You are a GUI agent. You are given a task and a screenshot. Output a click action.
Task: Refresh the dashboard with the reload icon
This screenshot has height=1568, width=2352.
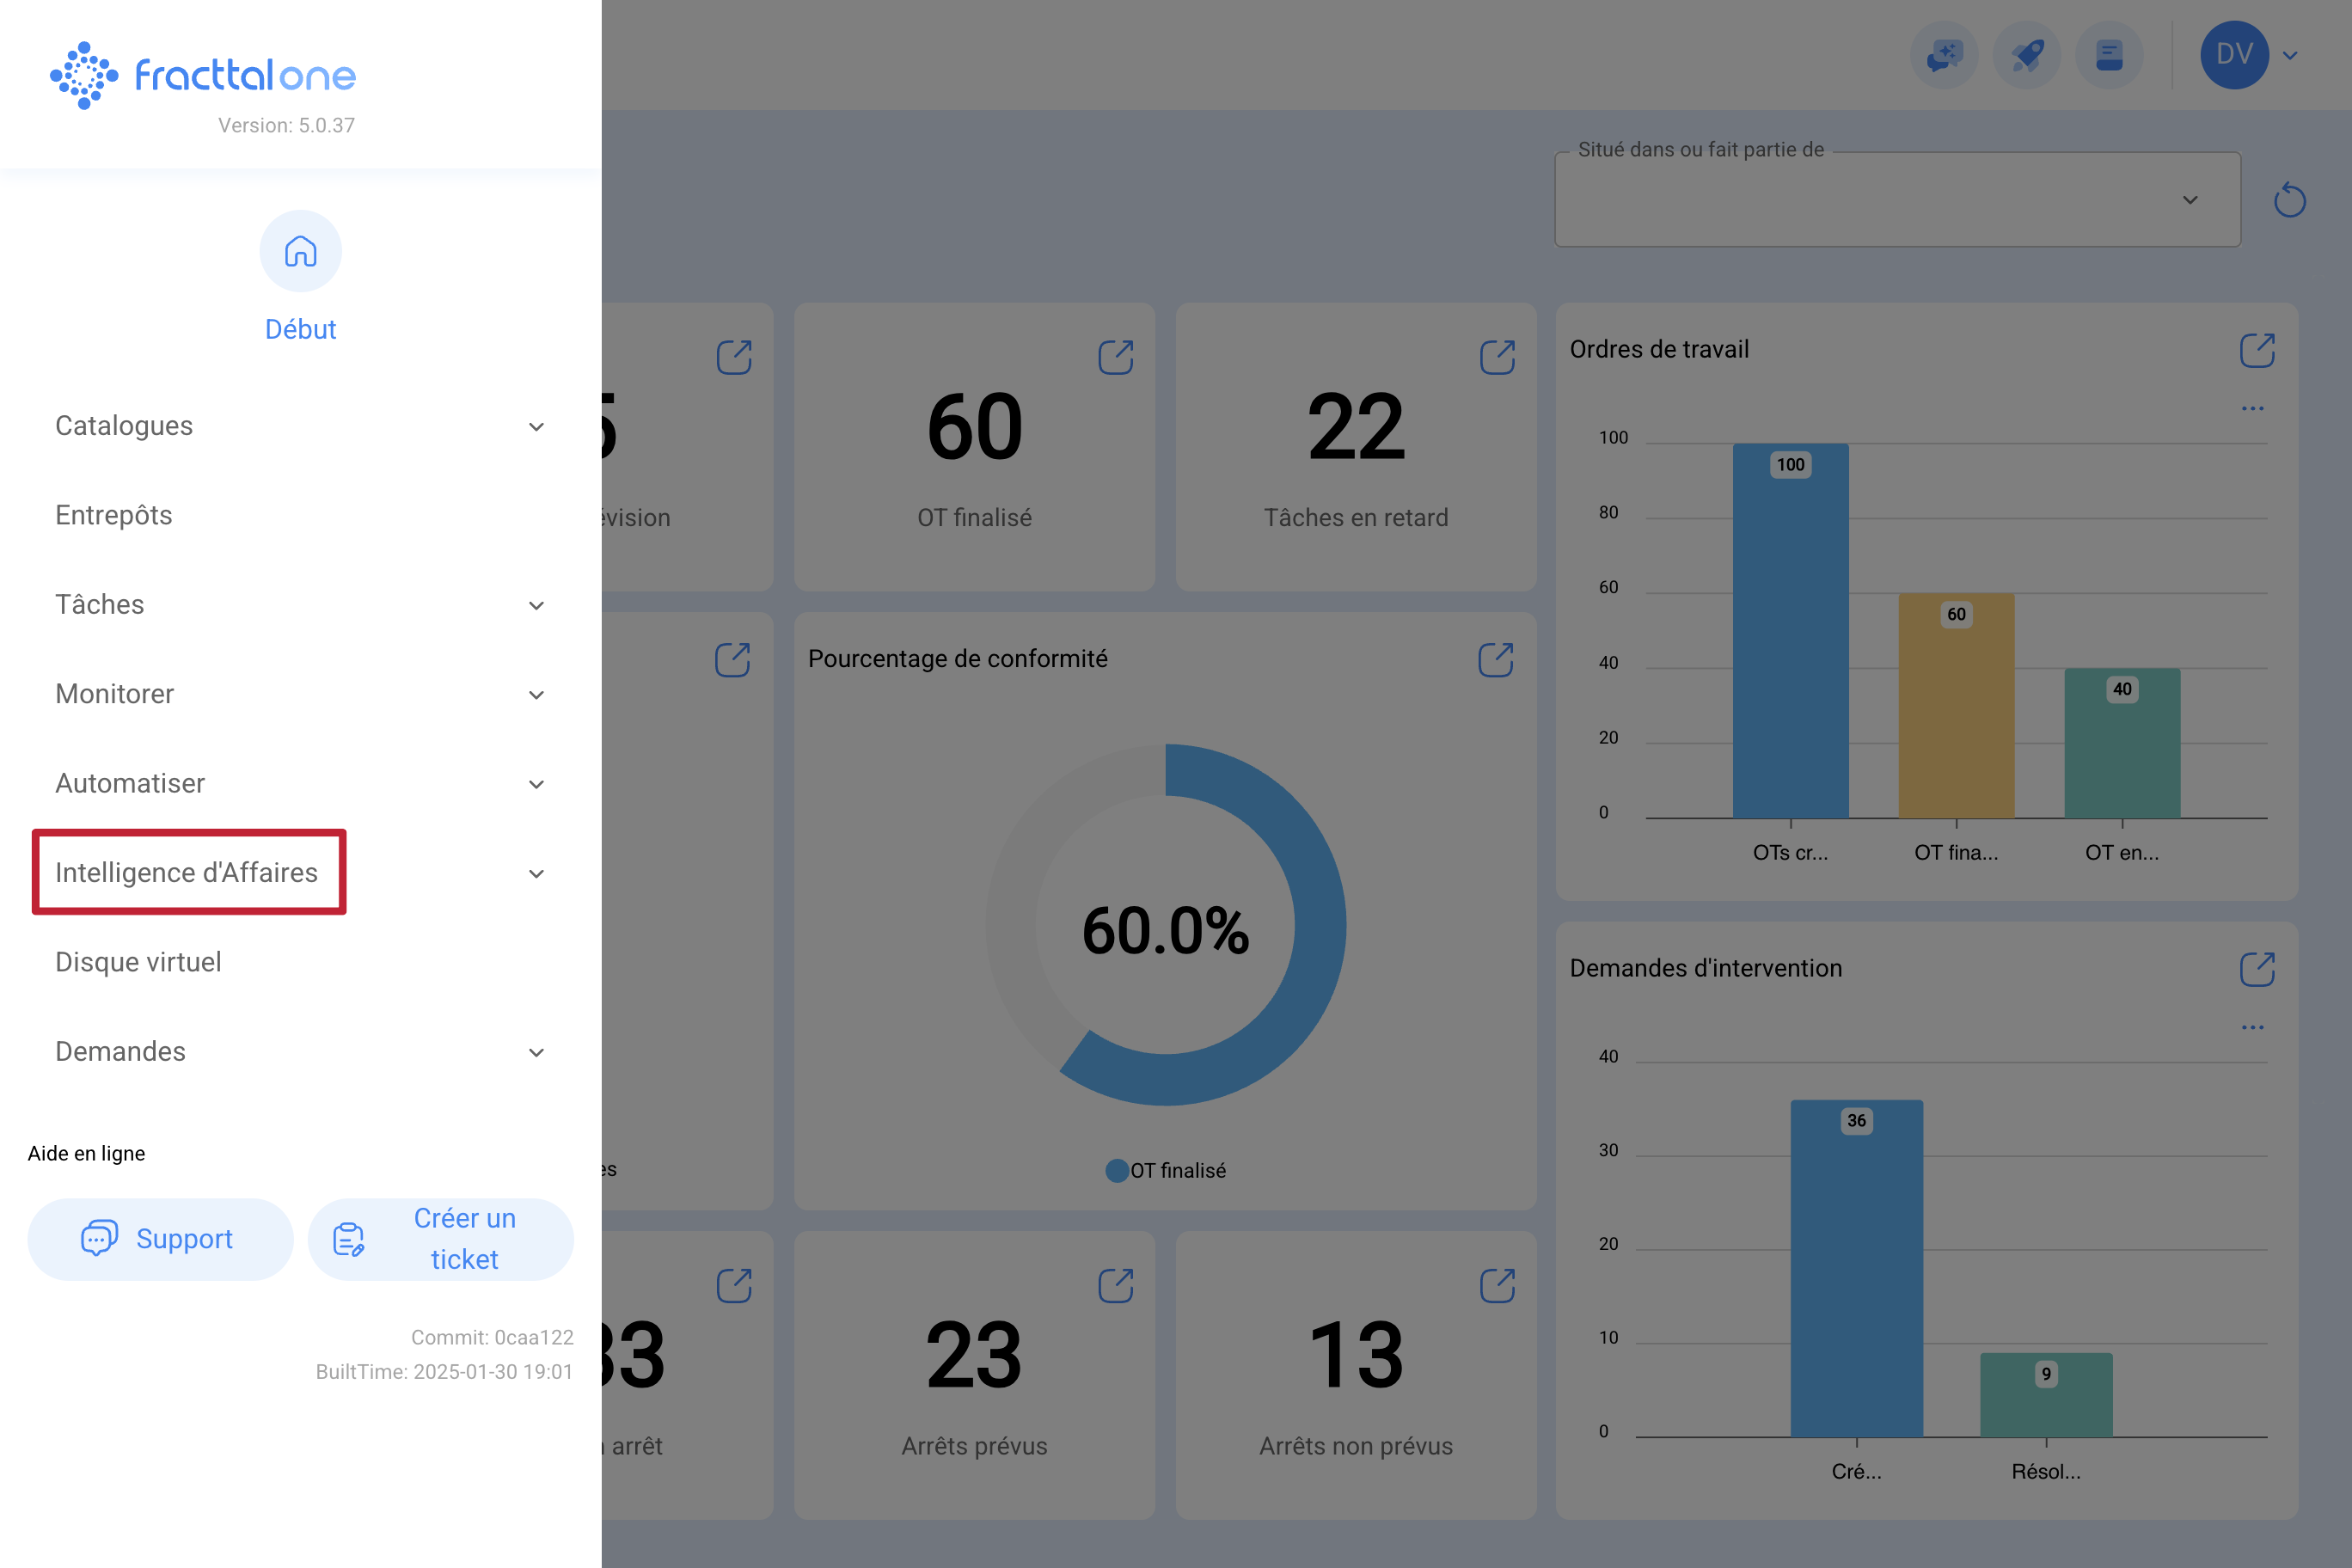[x=2289, y=200]
